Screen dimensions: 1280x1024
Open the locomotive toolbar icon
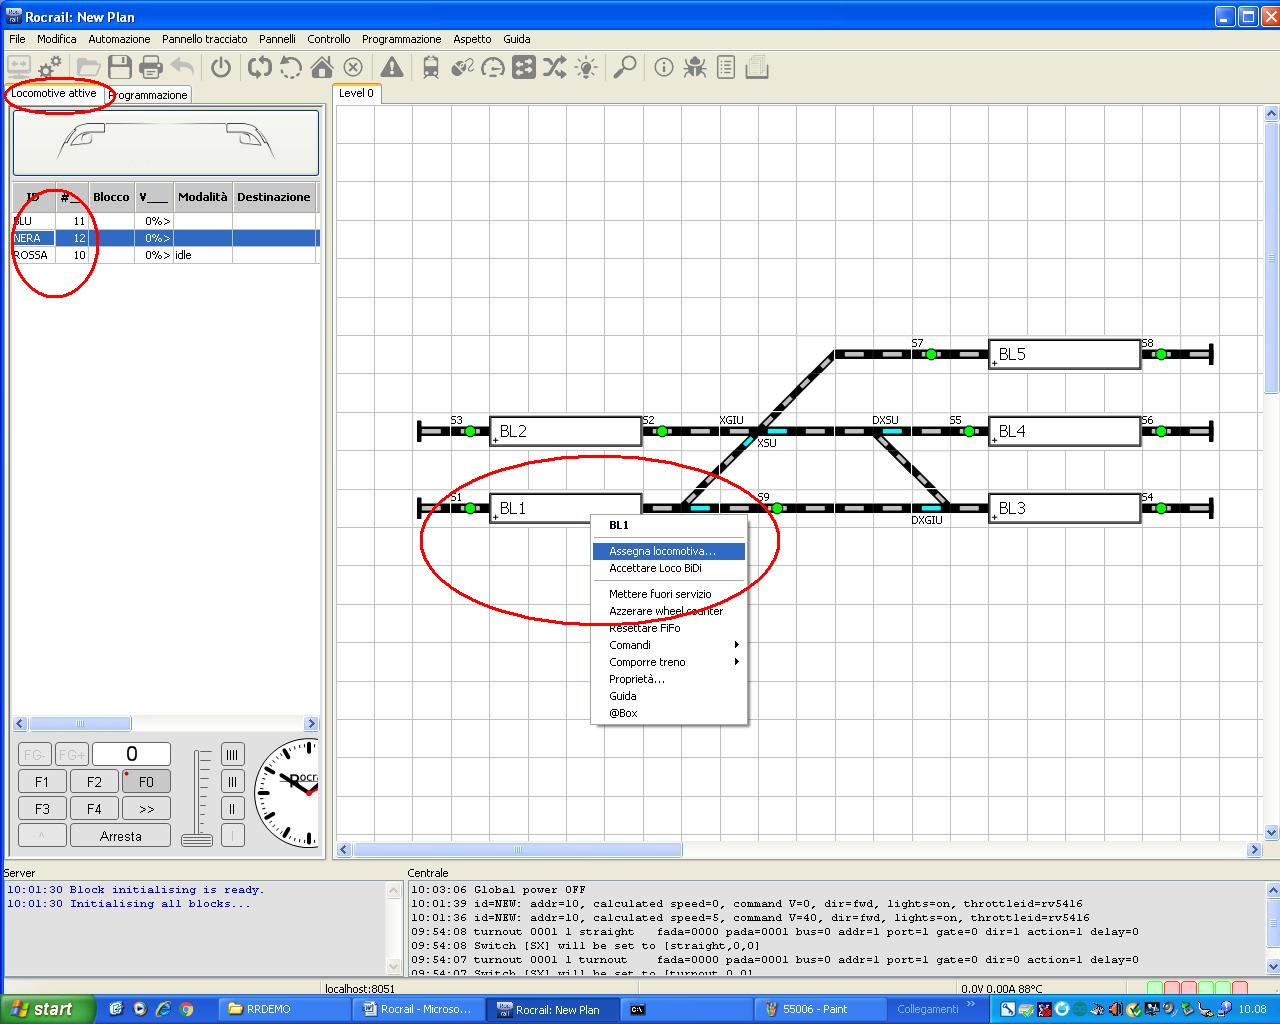pos(431,67)
